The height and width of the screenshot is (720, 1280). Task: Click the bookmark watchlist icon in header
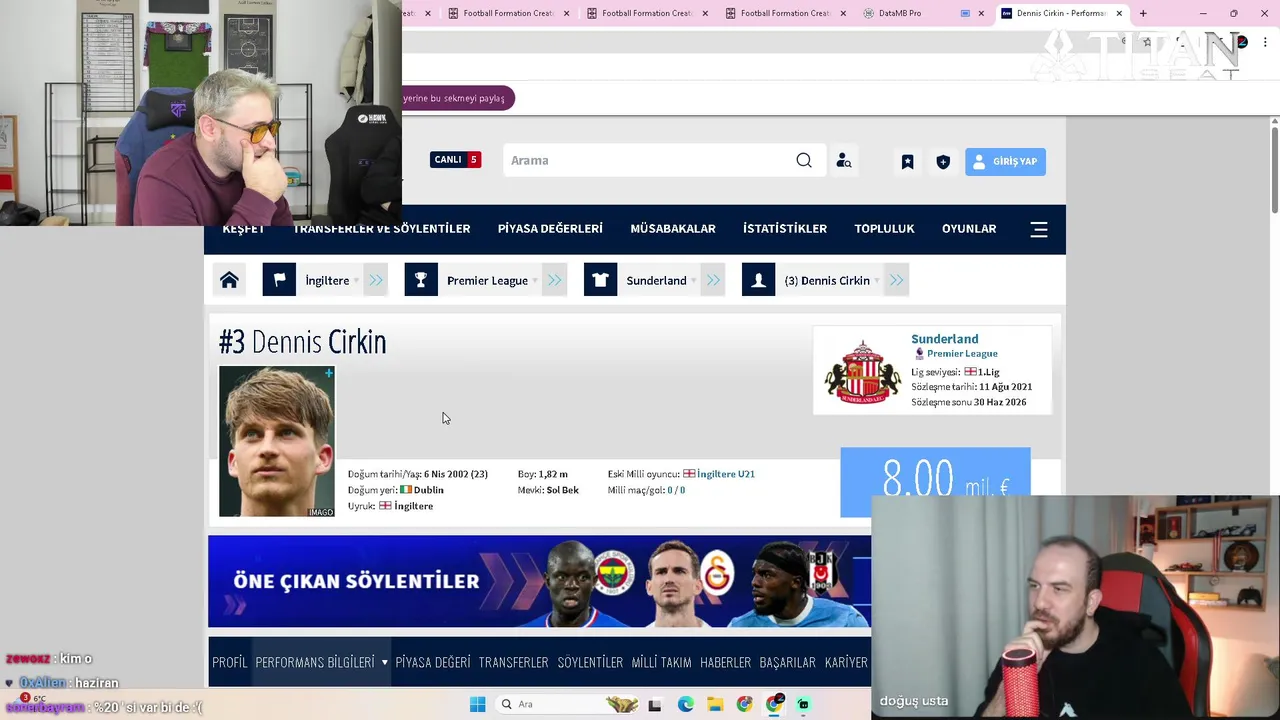click(x=907, y=161)
